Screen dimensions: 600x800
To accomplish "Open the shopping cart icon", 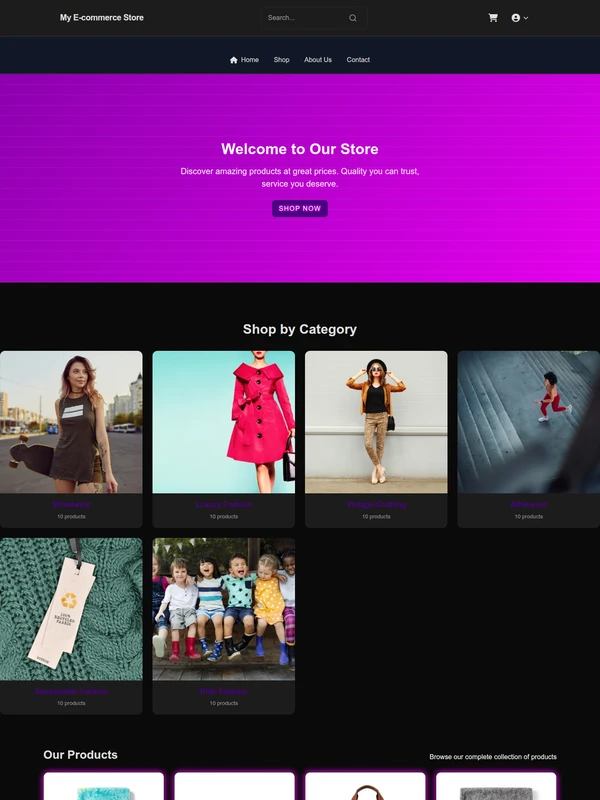I will 493,18.
